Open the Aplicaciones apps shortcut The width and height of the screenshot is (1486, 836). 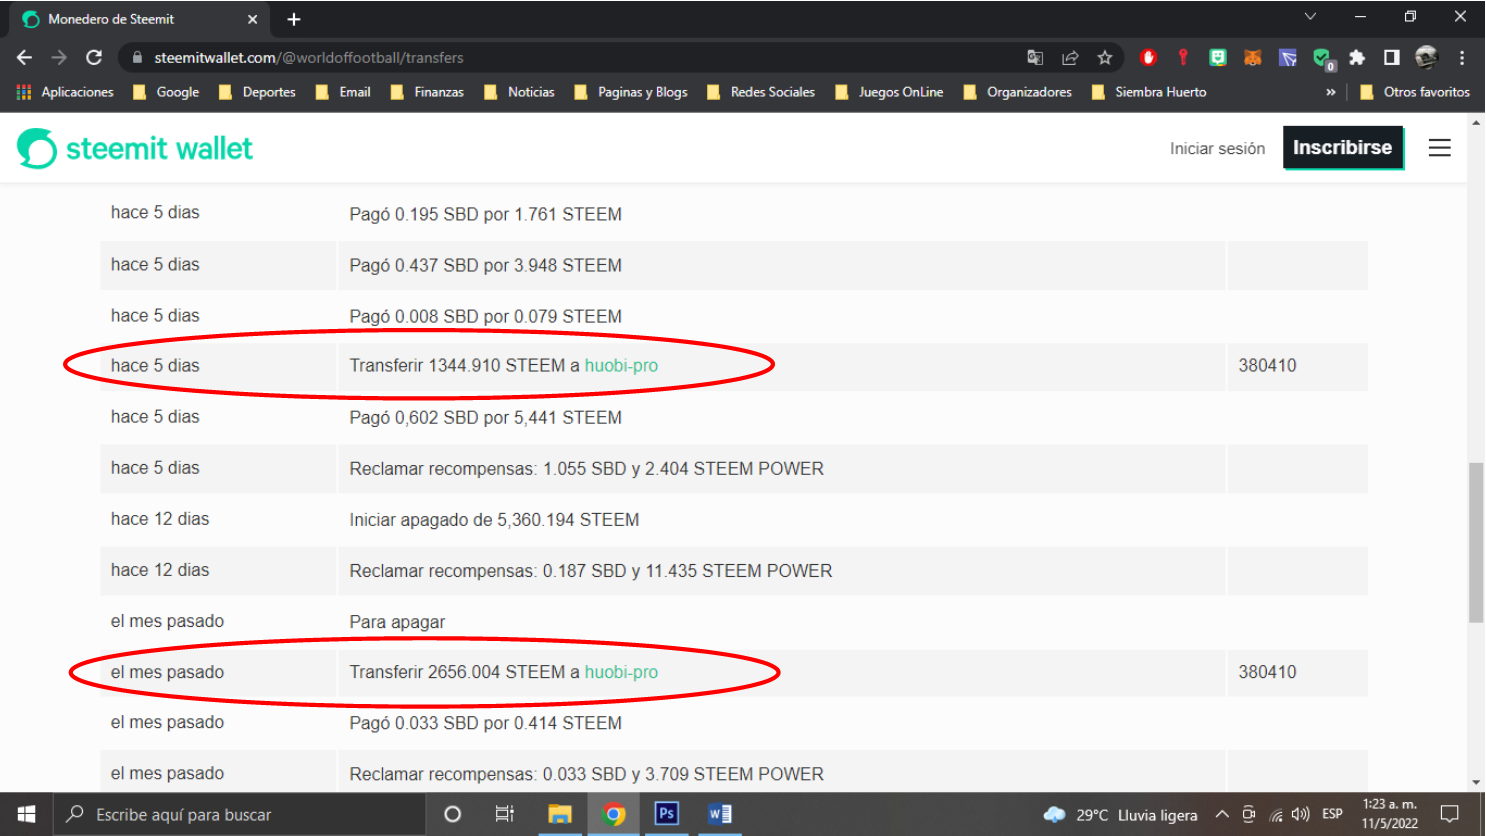(65, 92)
